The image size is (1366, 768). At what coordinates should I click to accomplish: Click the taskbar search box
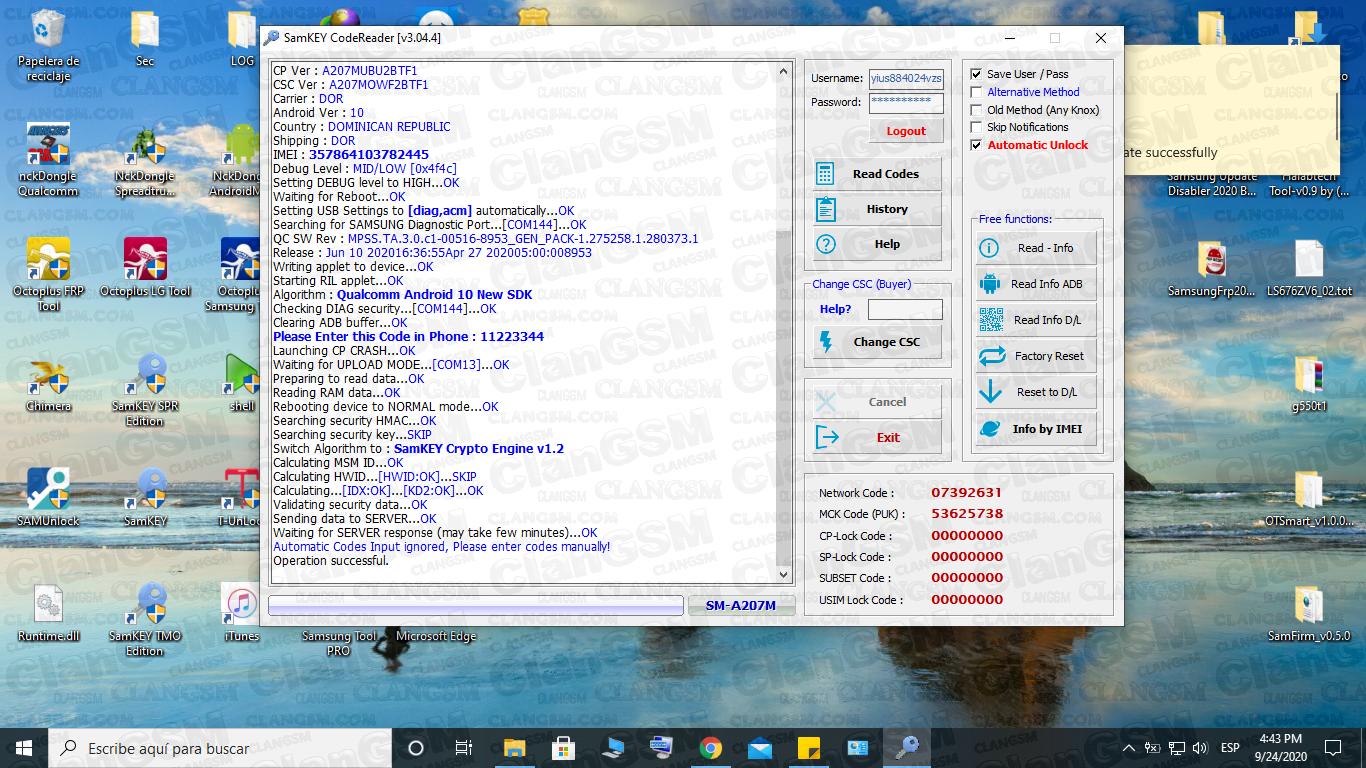point(220,748)
